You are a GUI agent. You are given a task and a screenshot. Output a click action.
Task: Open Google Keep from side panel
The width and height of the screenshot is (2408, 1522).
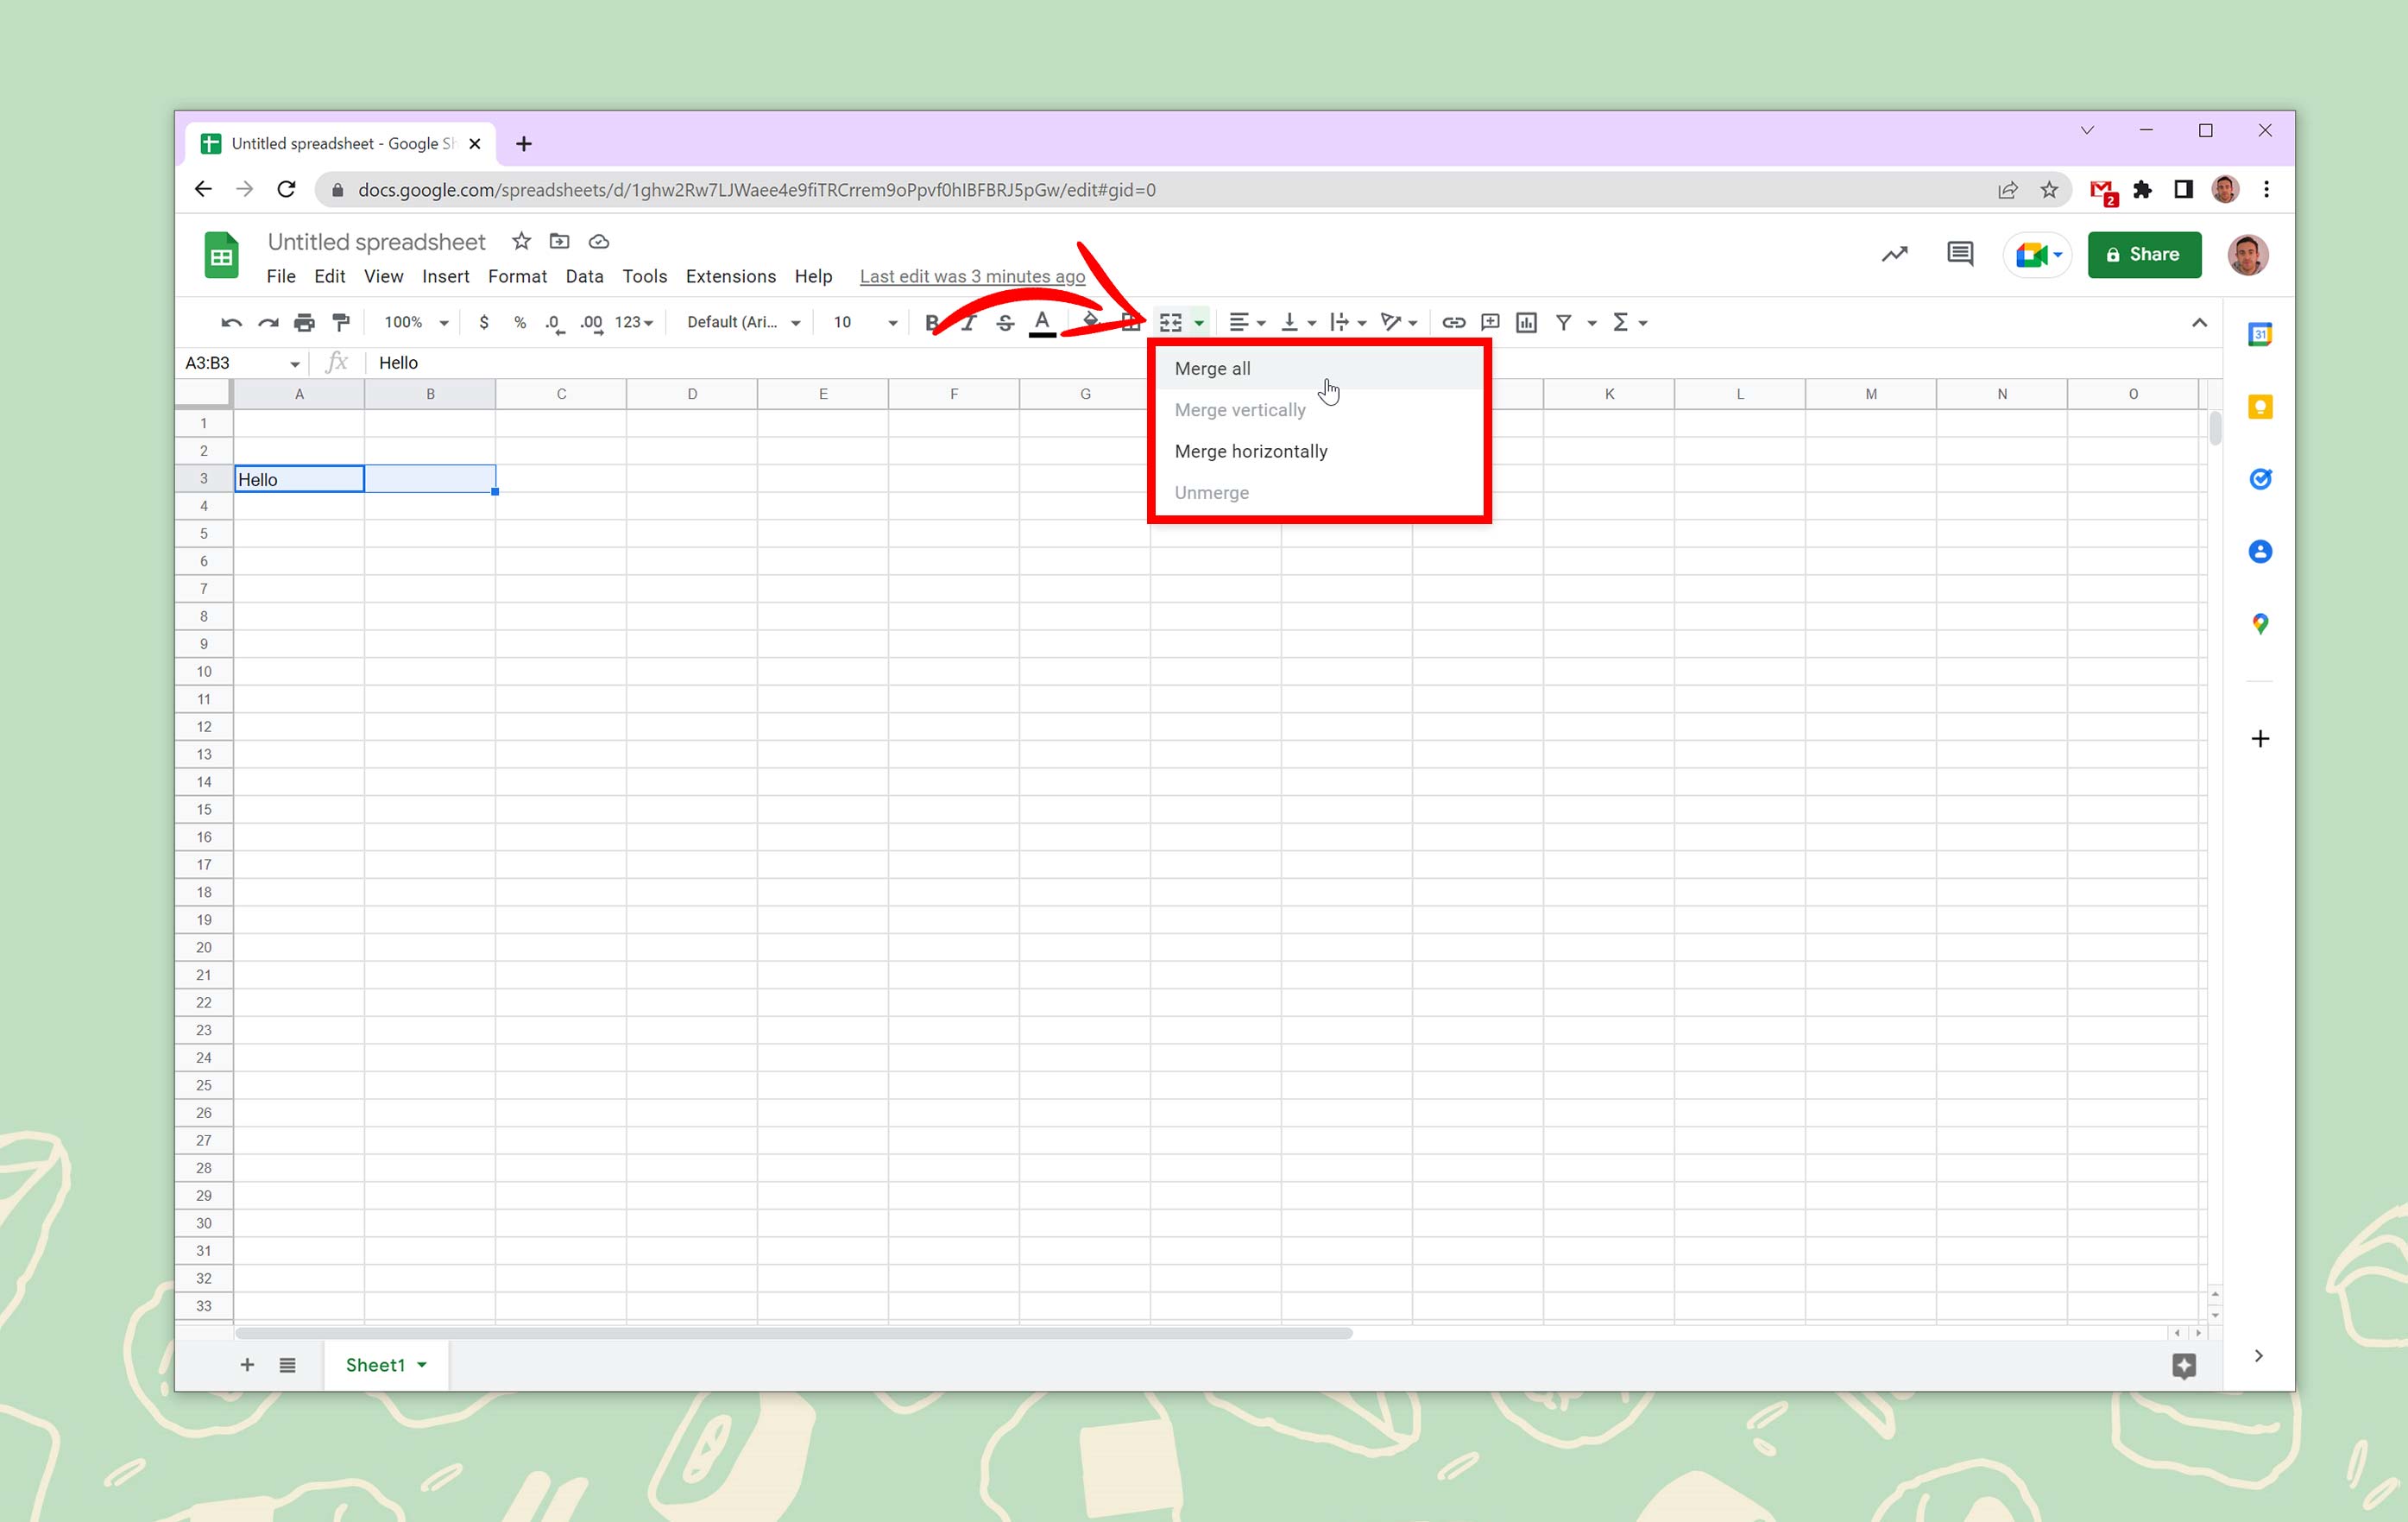click(2259, 407)
